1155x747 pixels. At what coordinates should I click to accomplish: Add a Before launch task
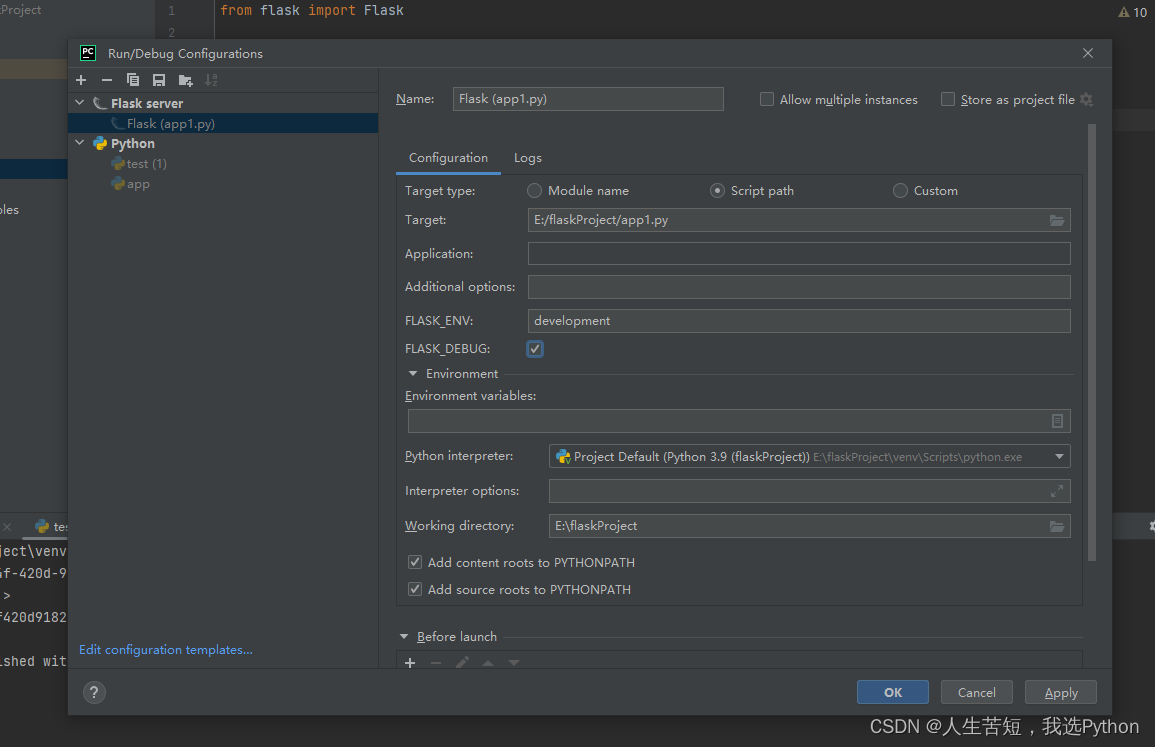pos(410,662)
